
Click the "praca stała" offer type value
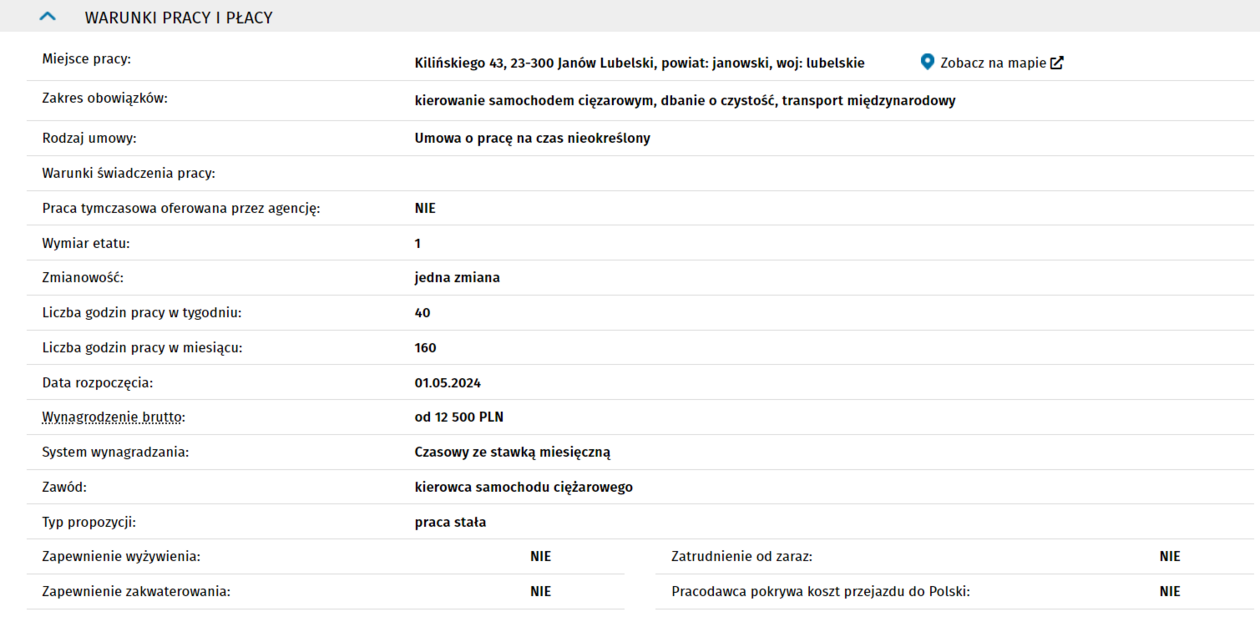click(450, 522)
